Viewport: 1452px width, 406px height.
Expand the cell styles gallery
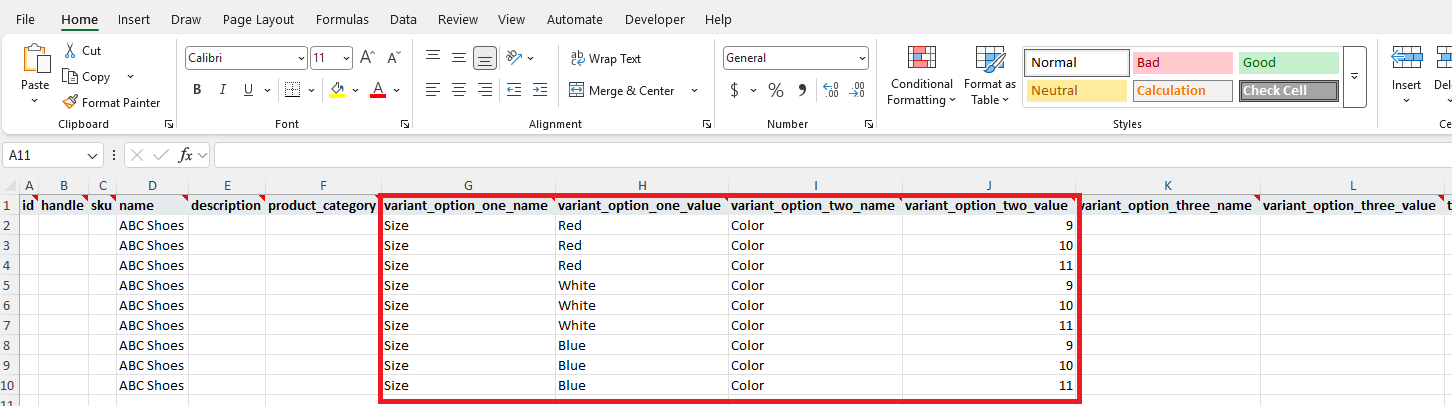point(1355,76)
